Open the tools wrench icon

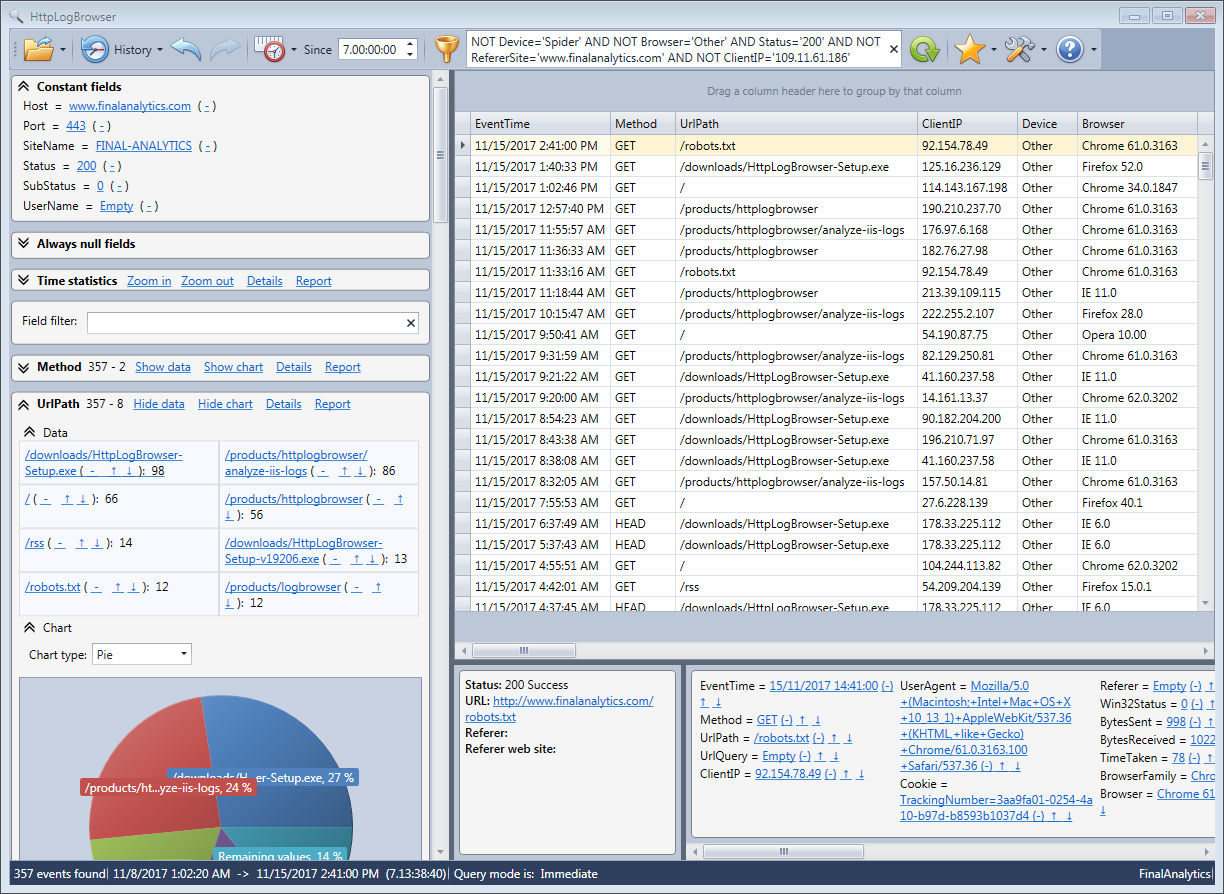pos(1019,49)
